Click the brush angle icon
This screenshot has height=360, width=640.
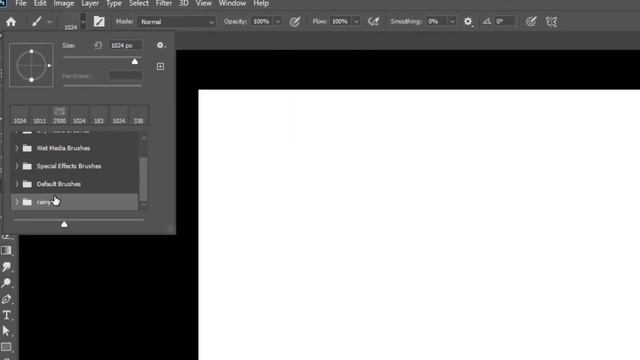tap(487, 21)
